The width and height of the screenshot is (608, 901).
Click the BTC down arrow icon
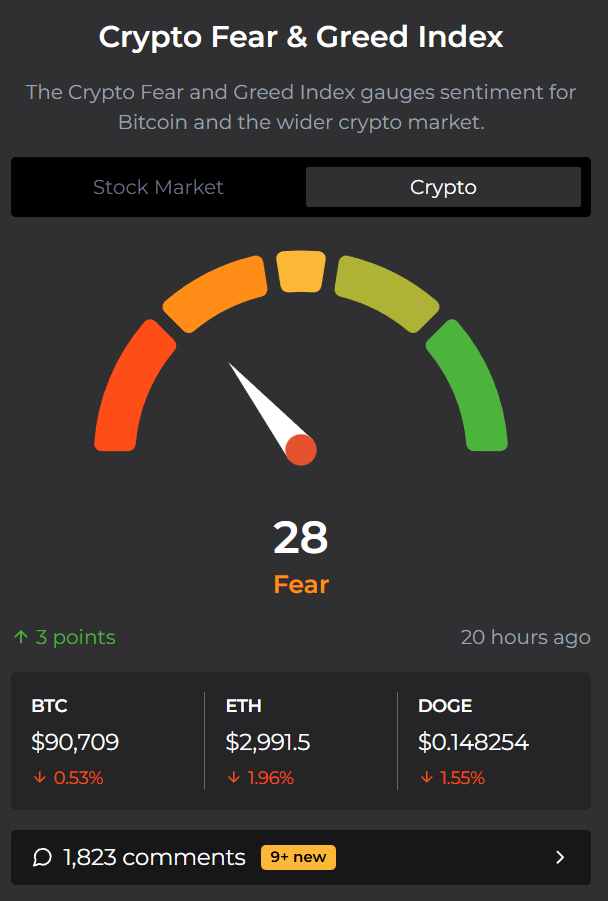(x=37, y=778)
